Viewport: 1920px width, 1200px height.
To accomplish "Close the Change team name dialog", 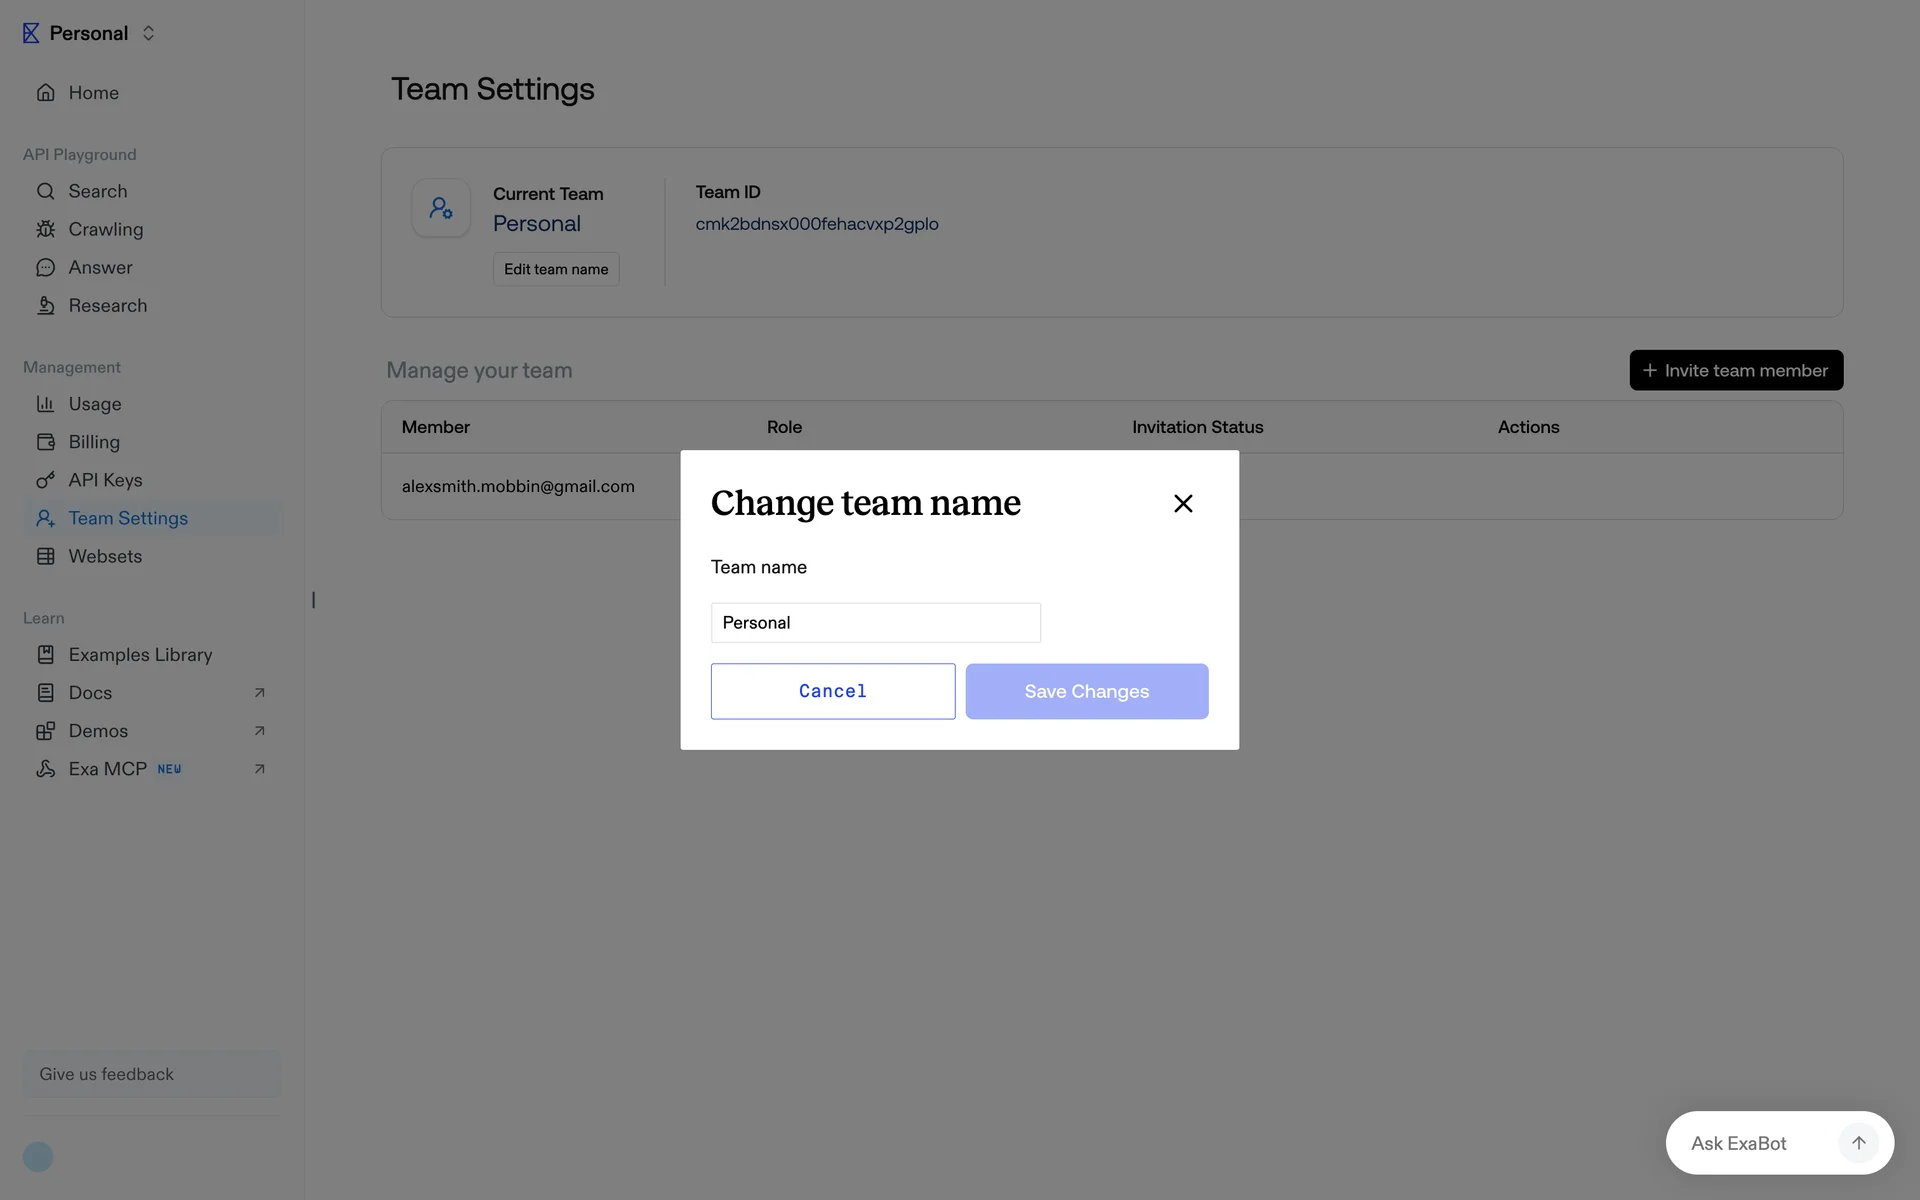I will (x=1183, y=504).
